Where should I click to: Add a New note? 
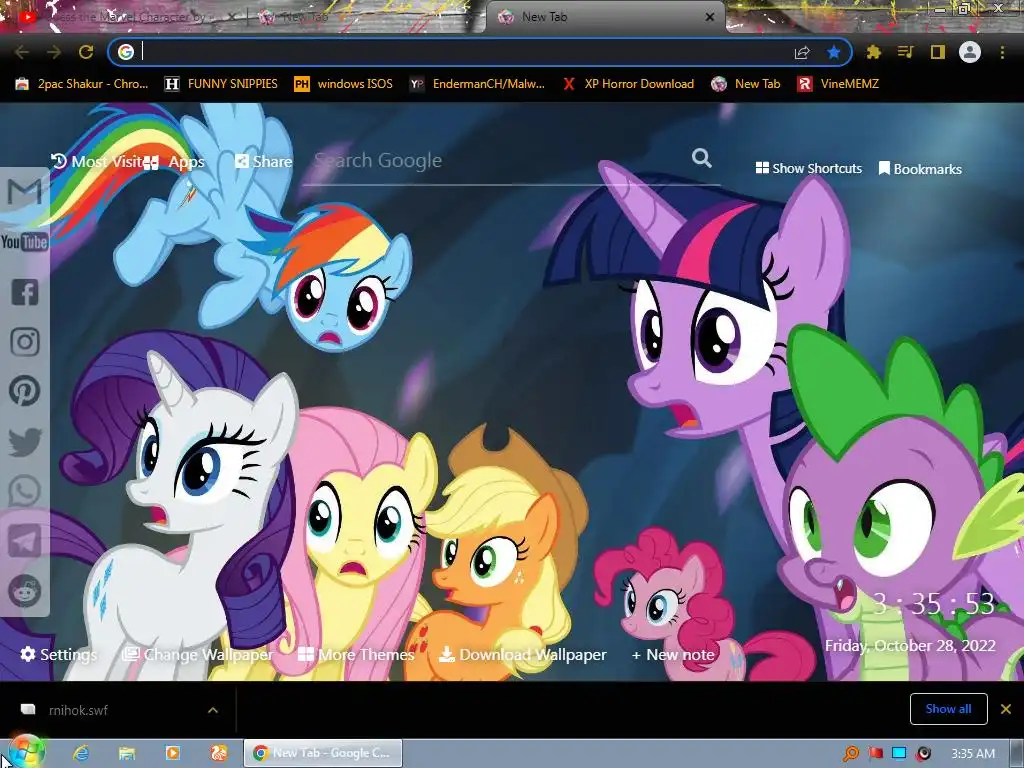tap(673, 654)
